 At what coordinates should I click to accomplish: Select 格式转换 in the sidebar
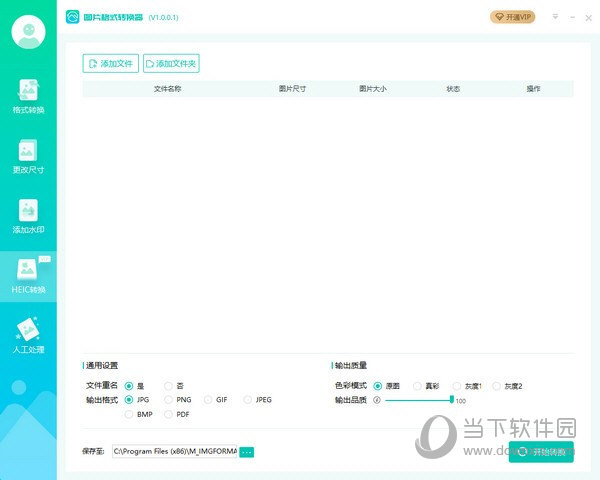pos(28,96)
